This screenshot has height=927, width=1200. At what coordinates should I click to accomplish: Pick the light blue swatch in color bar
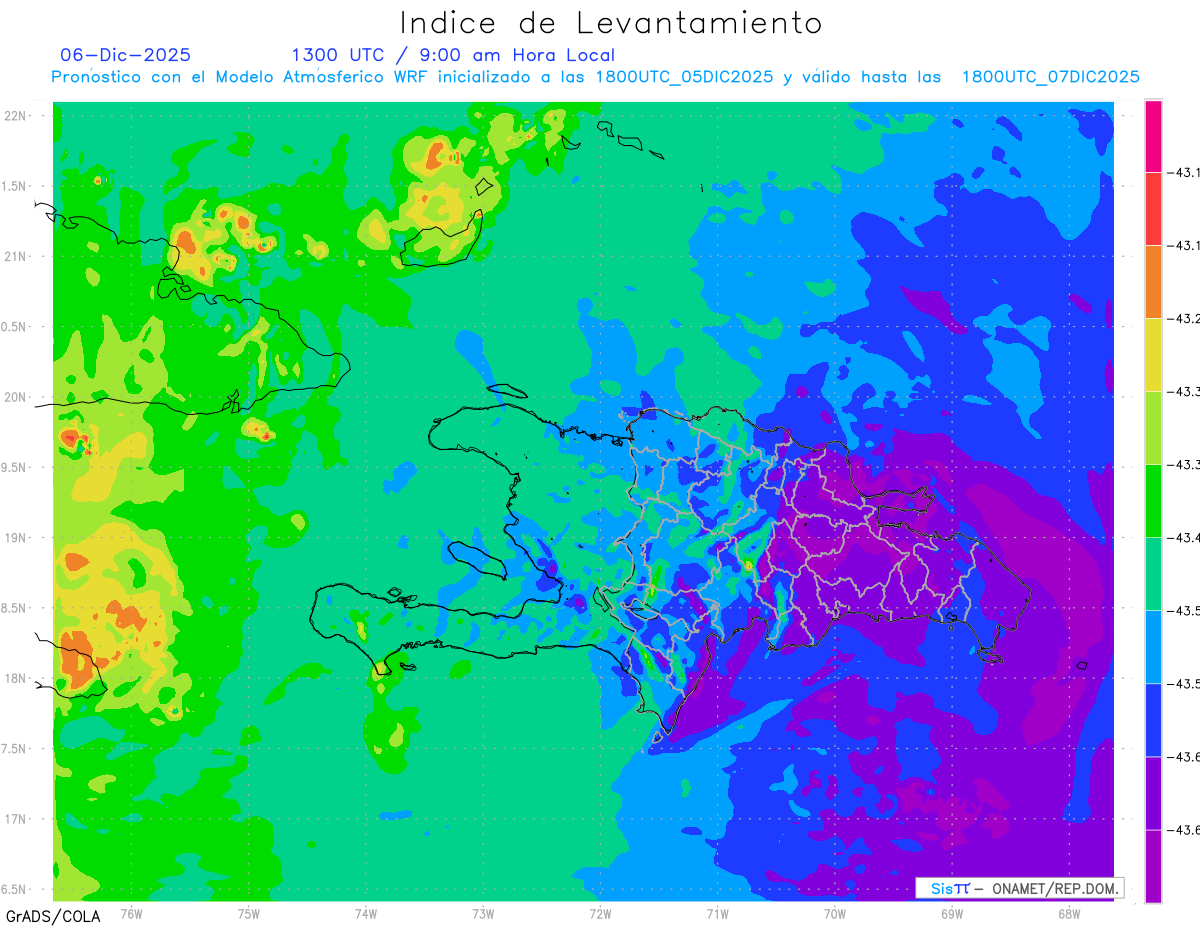pos(1153,647)
